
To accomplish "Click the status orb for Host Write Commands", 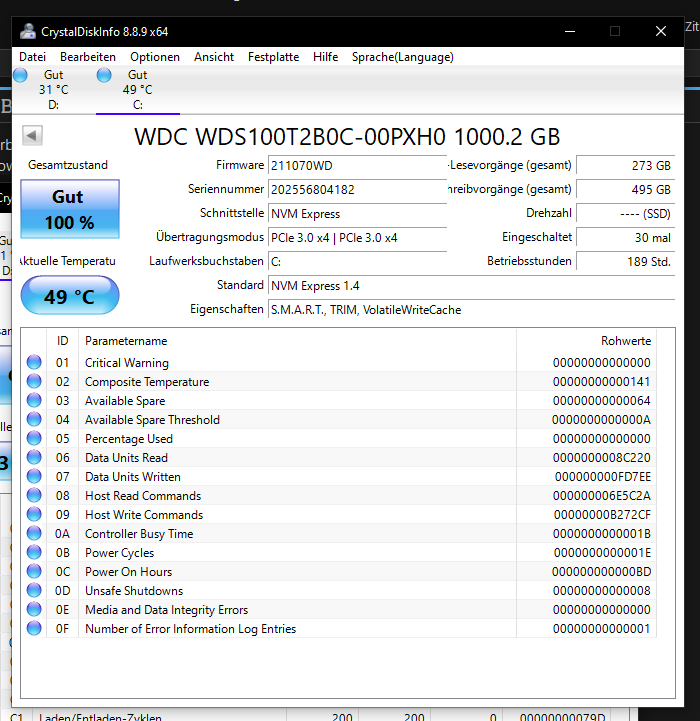I will 34,515.
